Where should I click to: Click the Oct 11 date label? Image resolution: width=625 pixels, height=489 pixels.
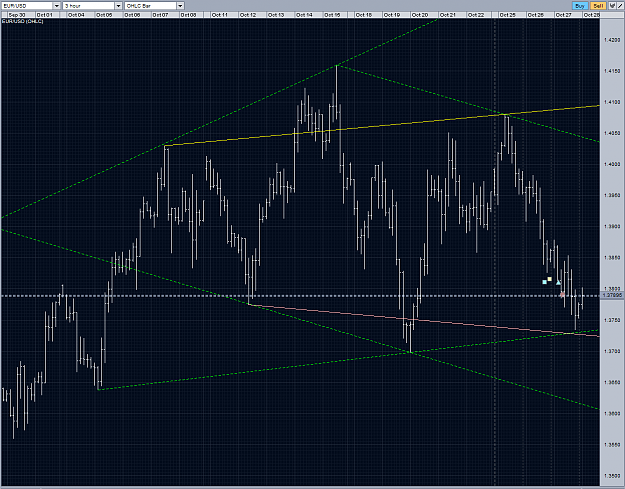[x=220, y=15]
